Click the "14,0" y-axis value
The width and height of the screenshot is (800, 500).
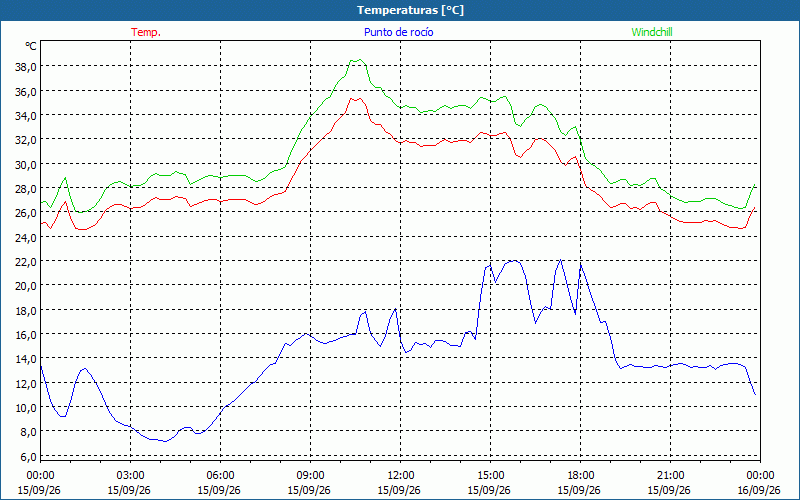tap(26, 359)
